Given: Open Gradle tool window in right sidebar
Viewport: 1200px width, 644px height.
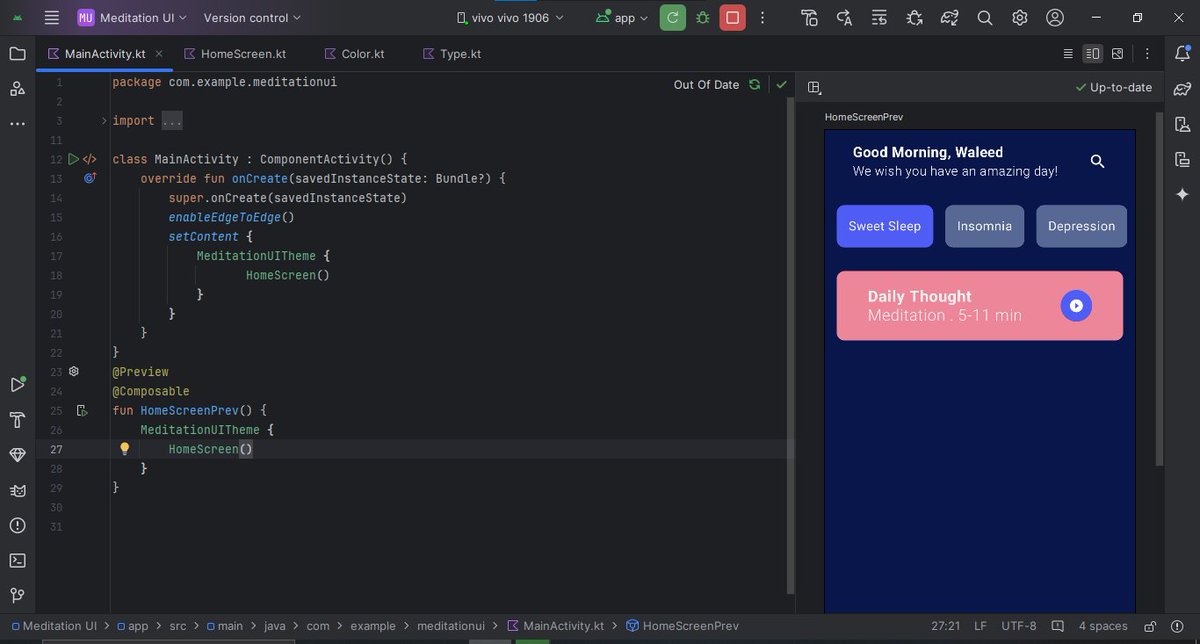Looking at the screenshot, I should [1182, 89].
